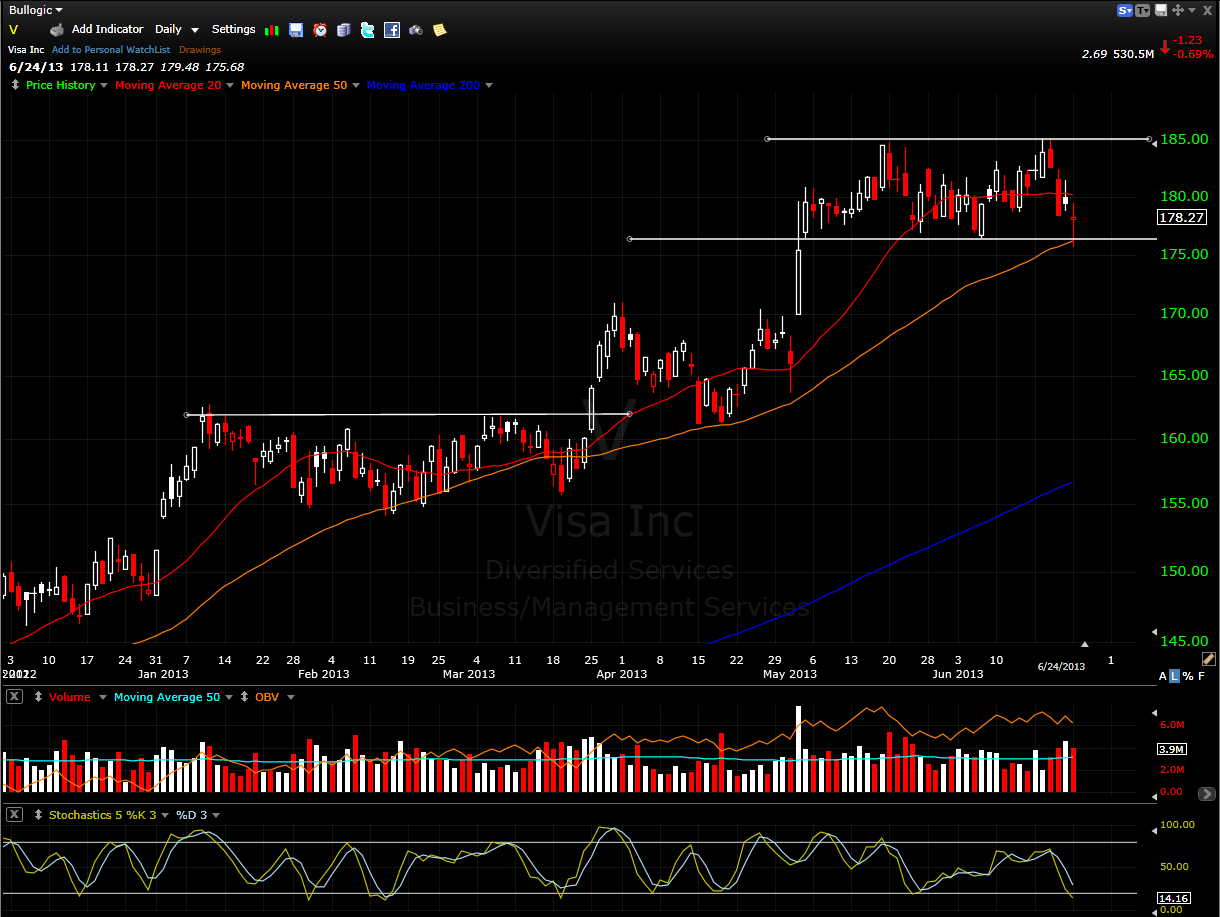Click the 530.5M value at top right
The height and width of the screenshot is (917, 1220).
1134,54
